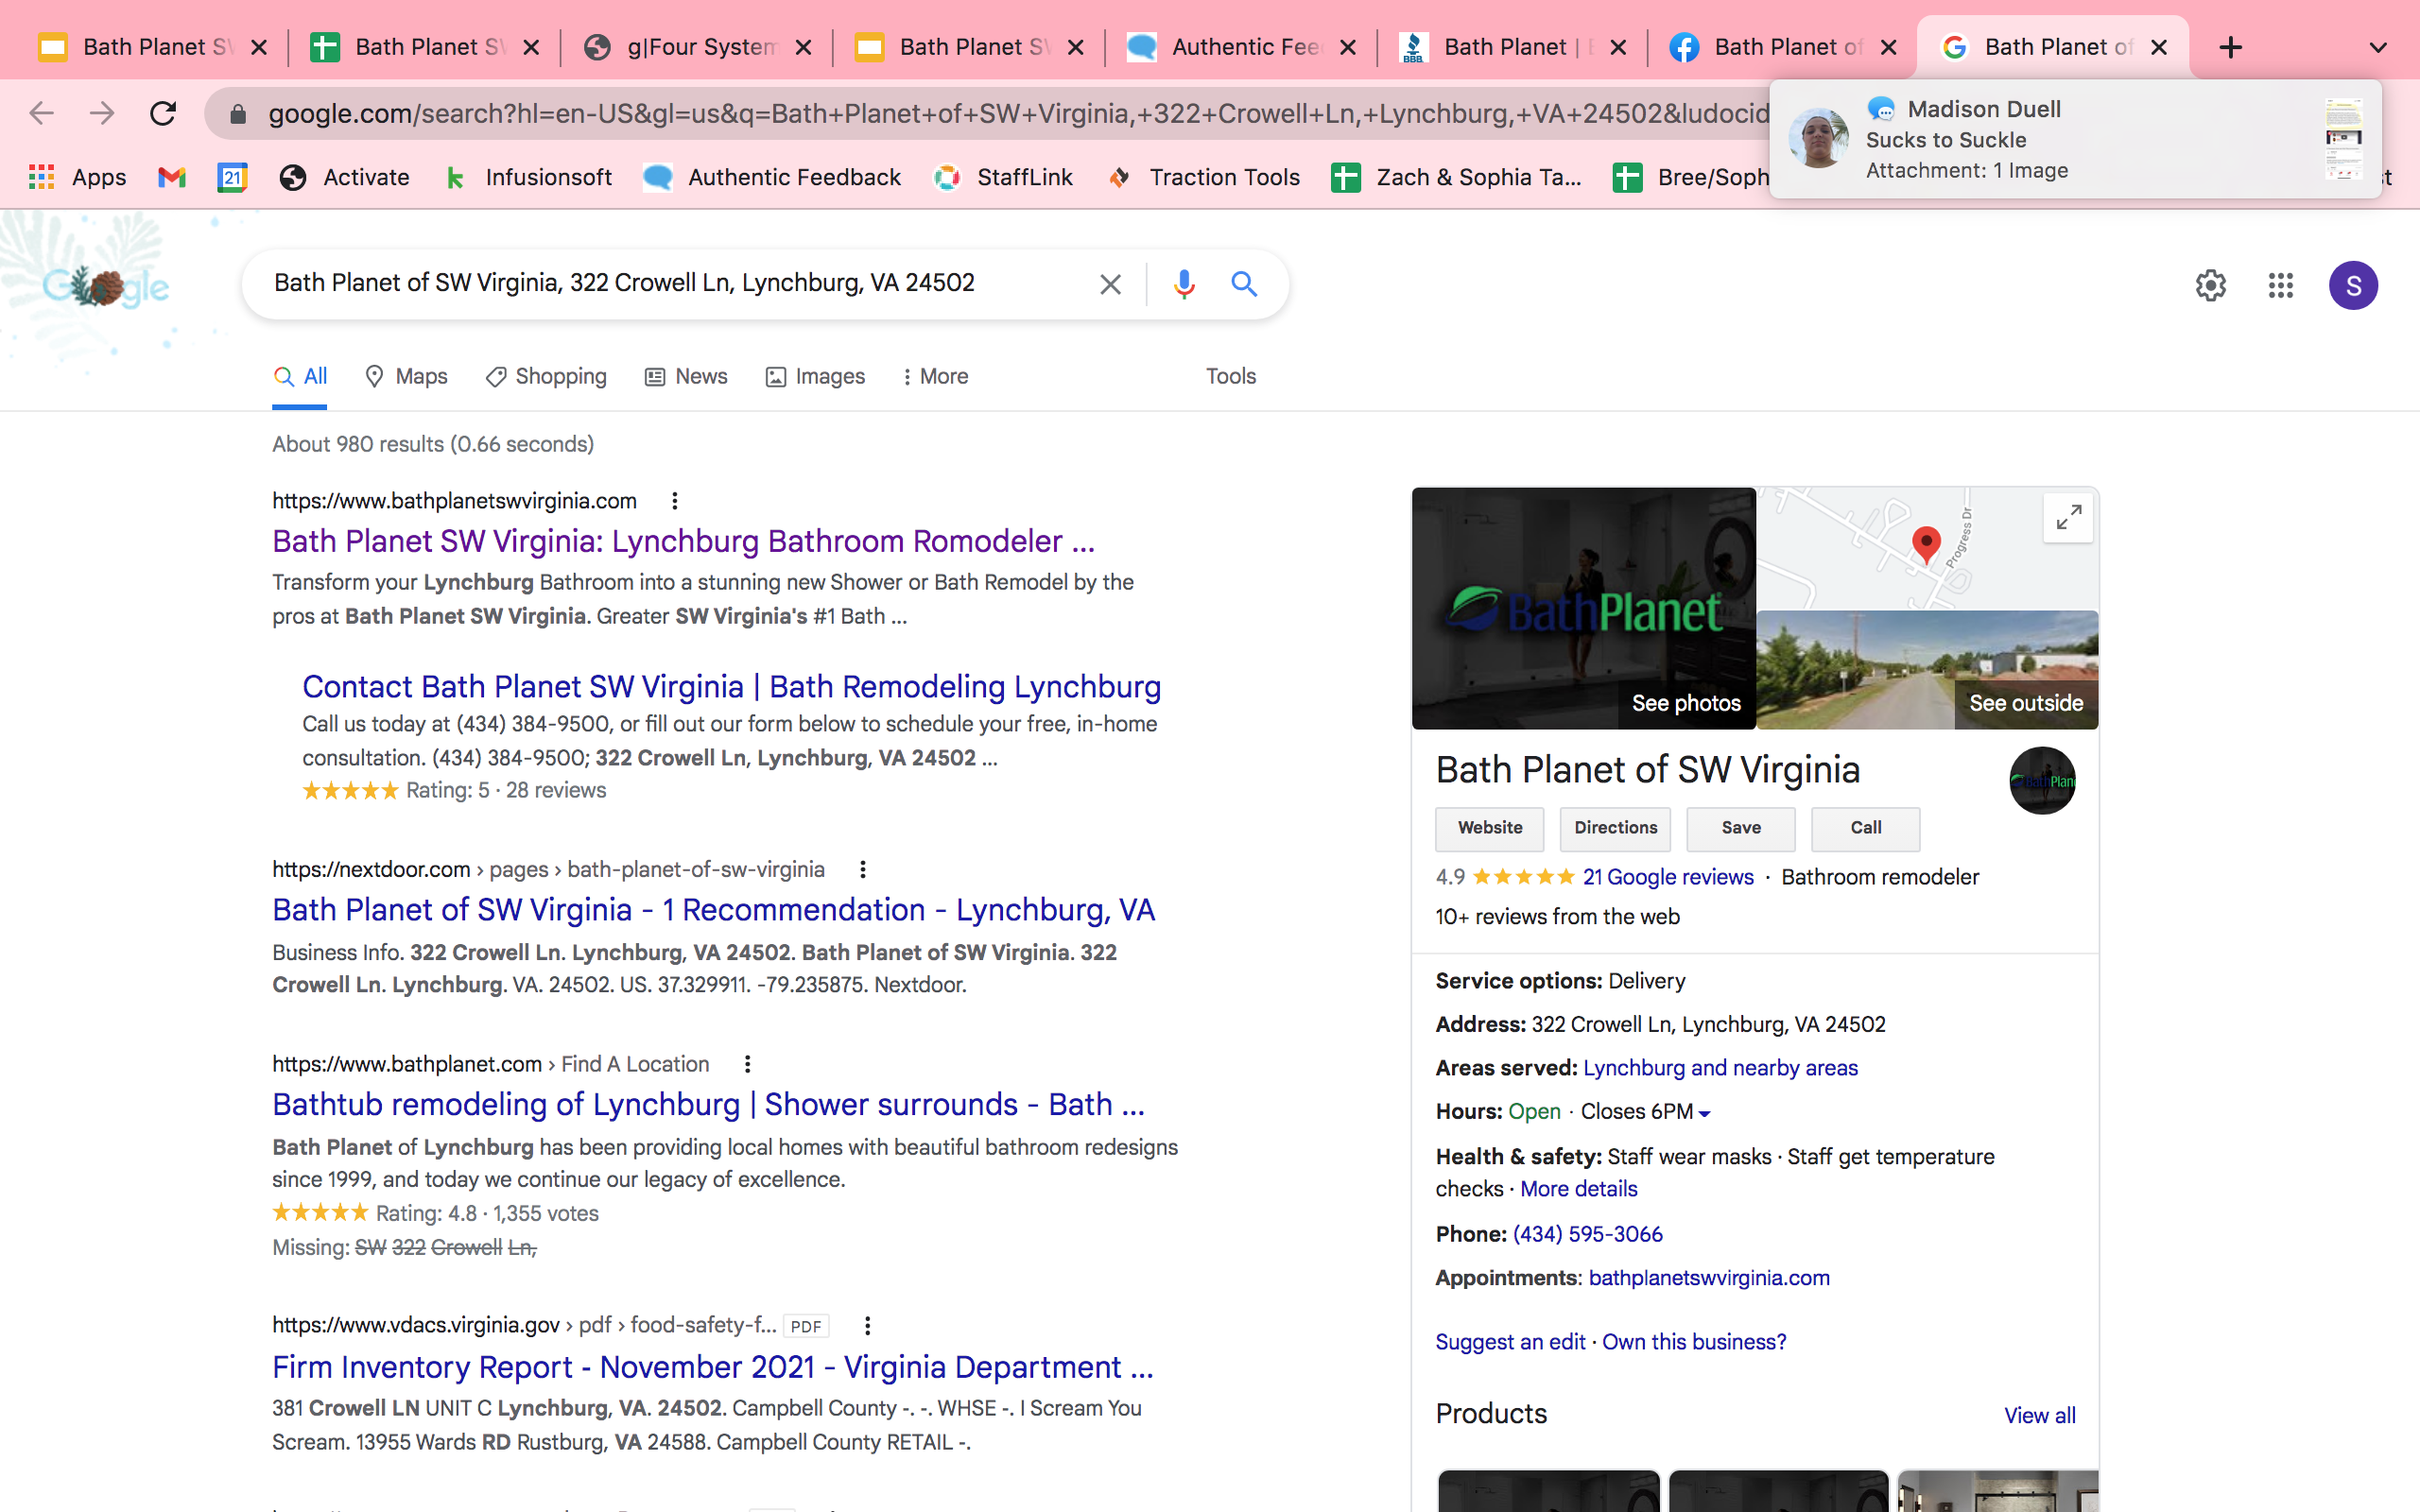This screenshot has height=1512, width=2420.
Task: Open Chrome tab search chevron
Action: 2378,47
